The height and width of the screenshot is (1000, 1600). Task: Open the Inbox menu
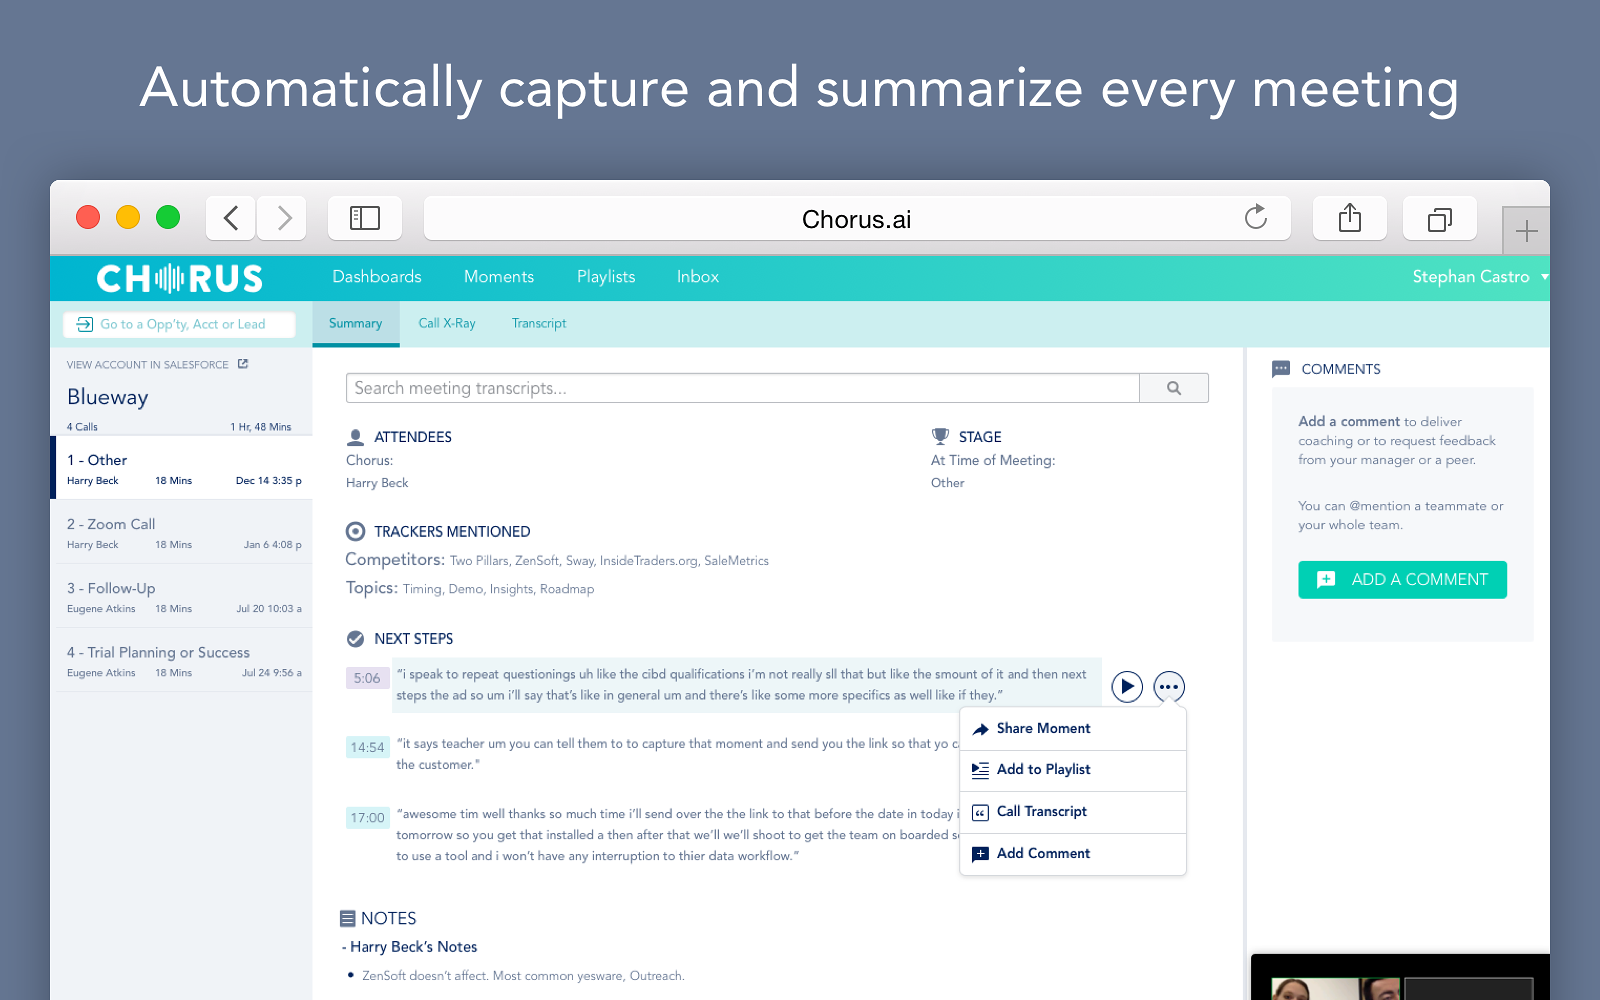click(698, 277)
